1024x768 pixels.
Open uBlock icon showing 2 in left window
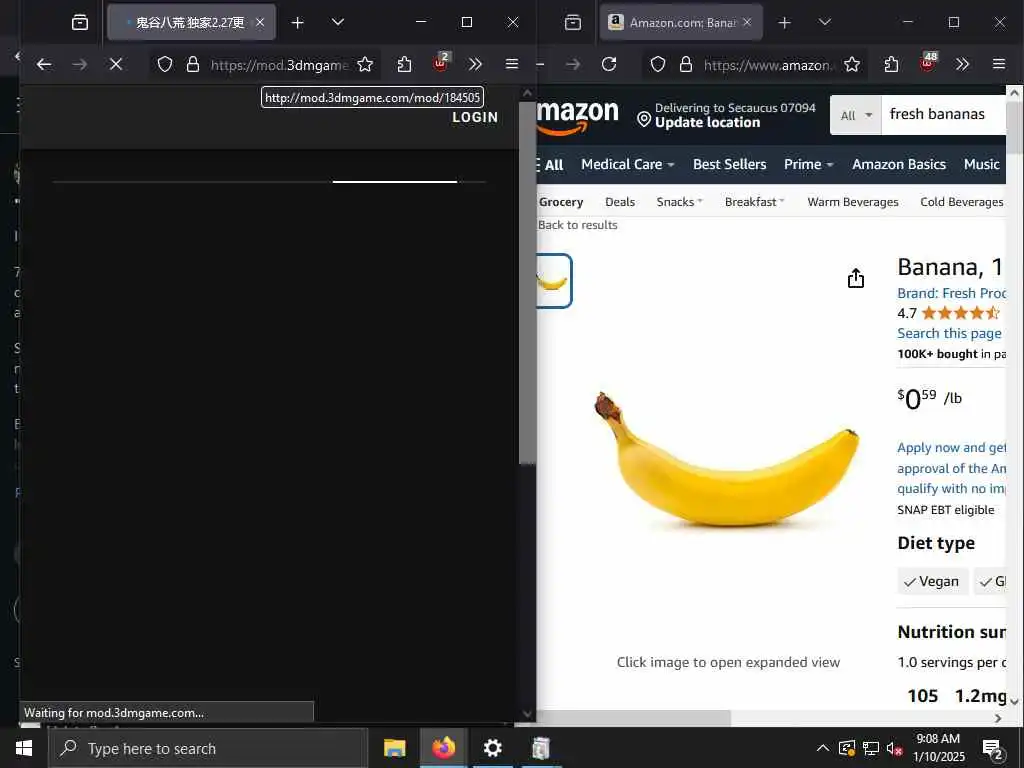[441, 62]
